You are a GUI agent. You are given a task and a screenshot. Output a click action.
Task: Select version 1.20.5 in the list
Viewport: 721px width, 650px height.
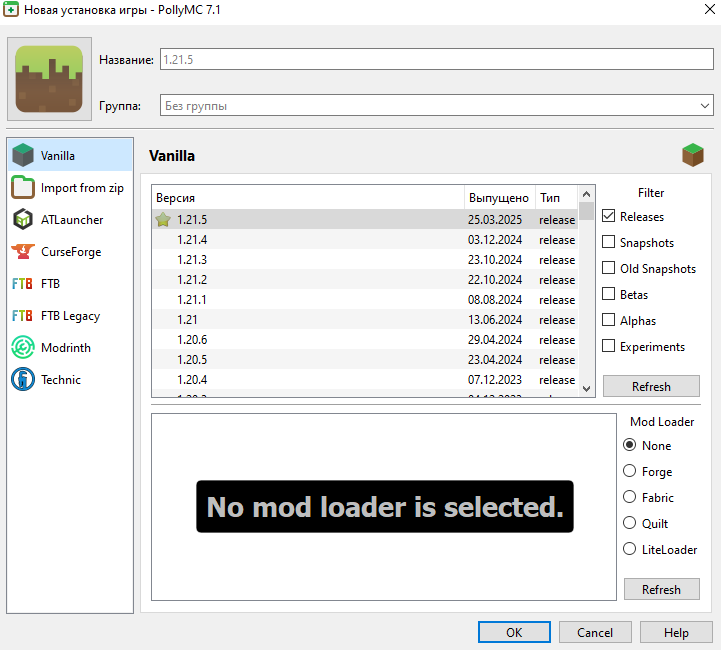365,359
